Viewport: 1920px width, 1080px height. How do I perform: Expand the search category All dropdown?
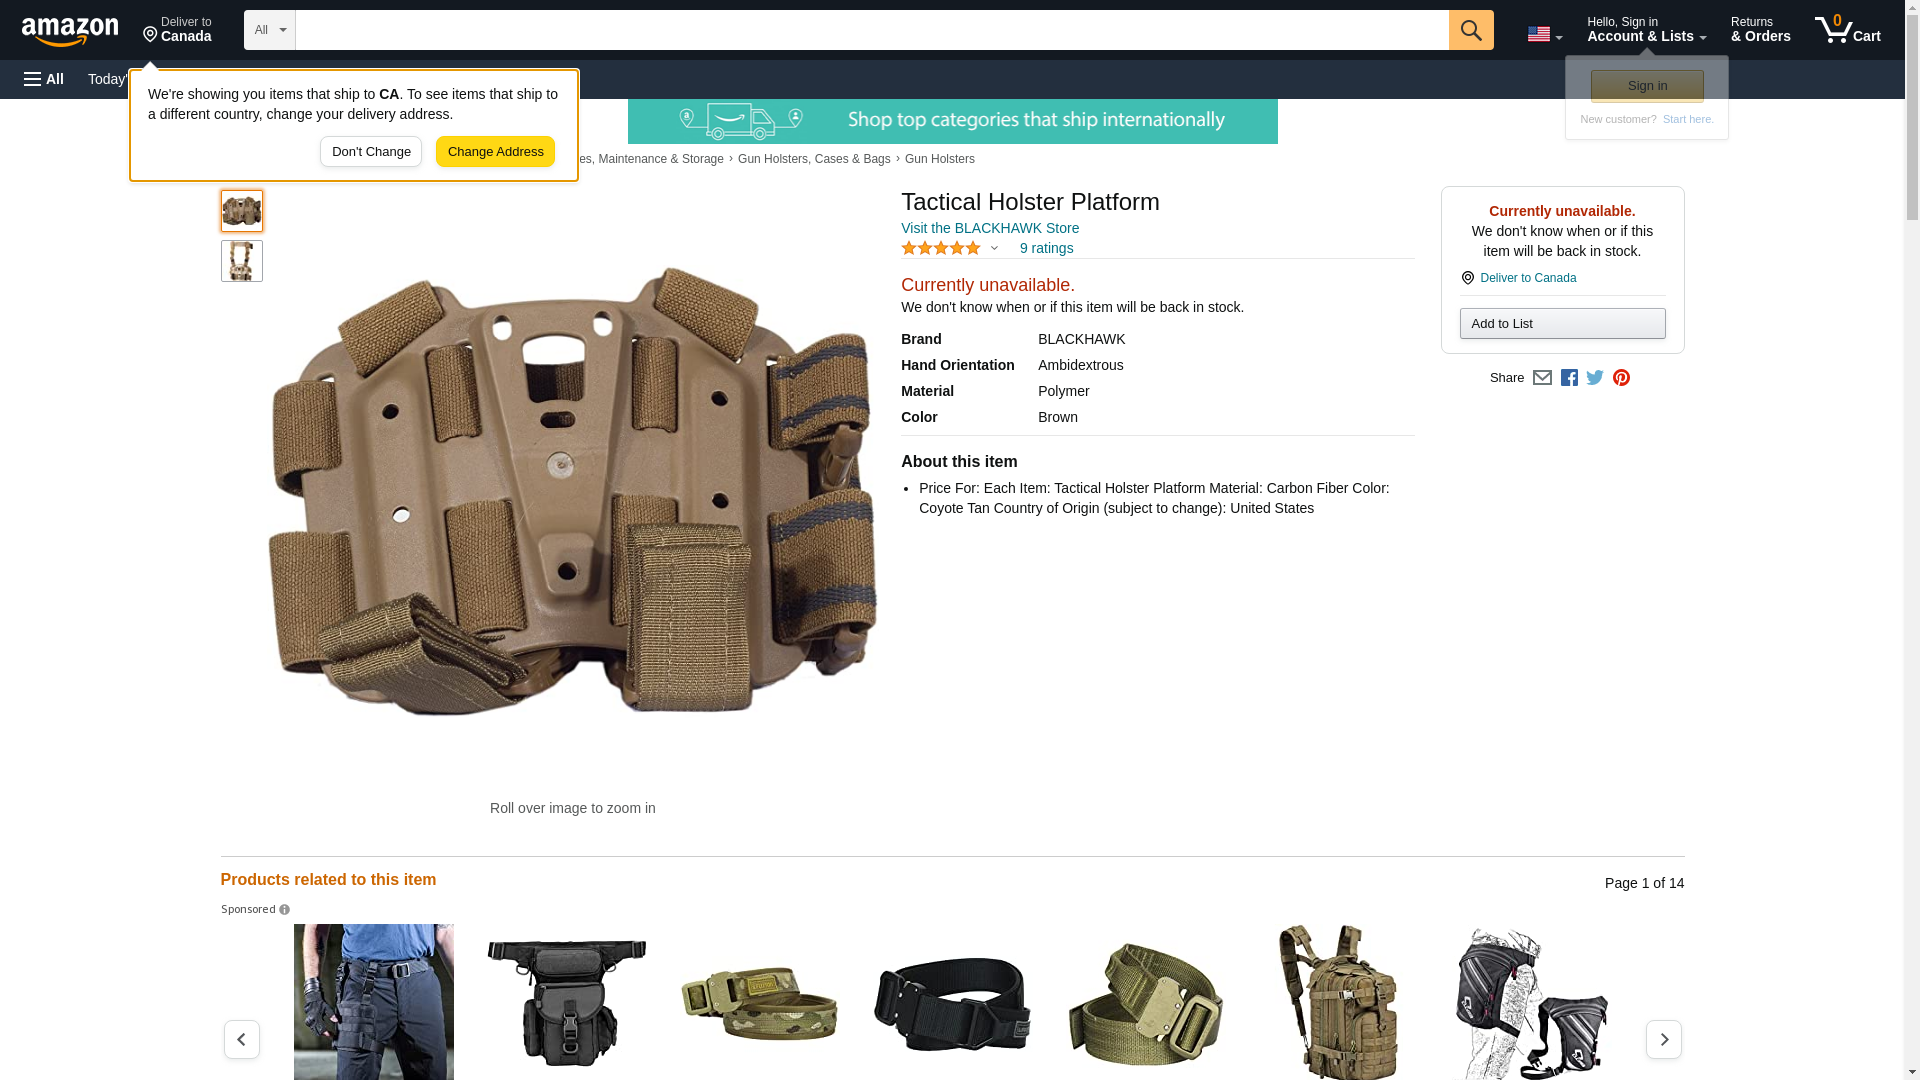(269, 30)
